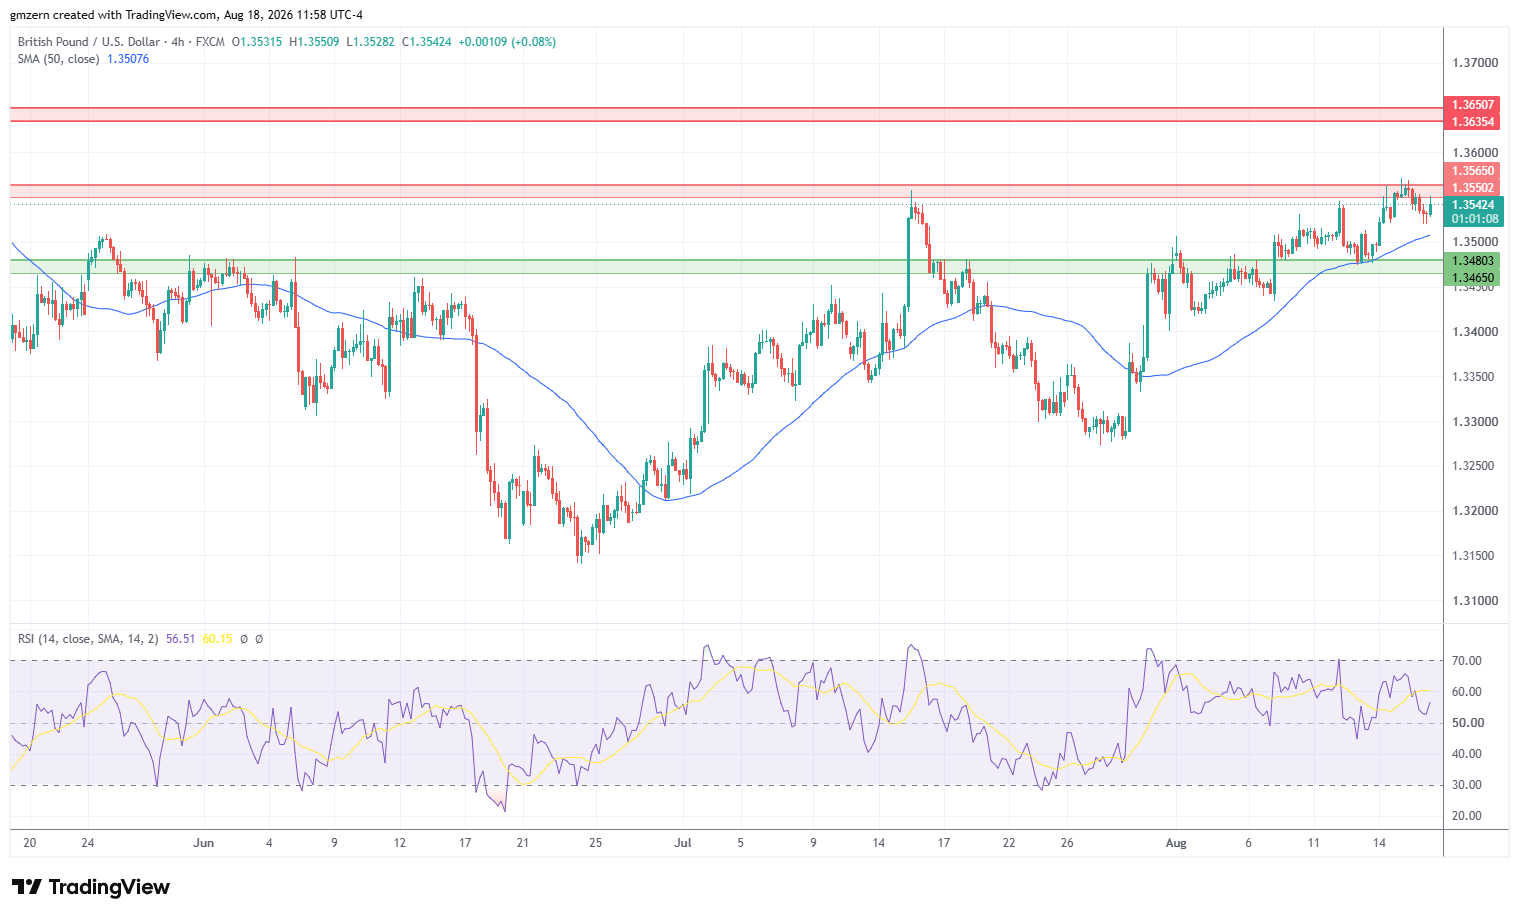The height and width of the screenshot is (917, 1519).
Task: Click the red 1.35502 price label
Action: coord(1473,188)
